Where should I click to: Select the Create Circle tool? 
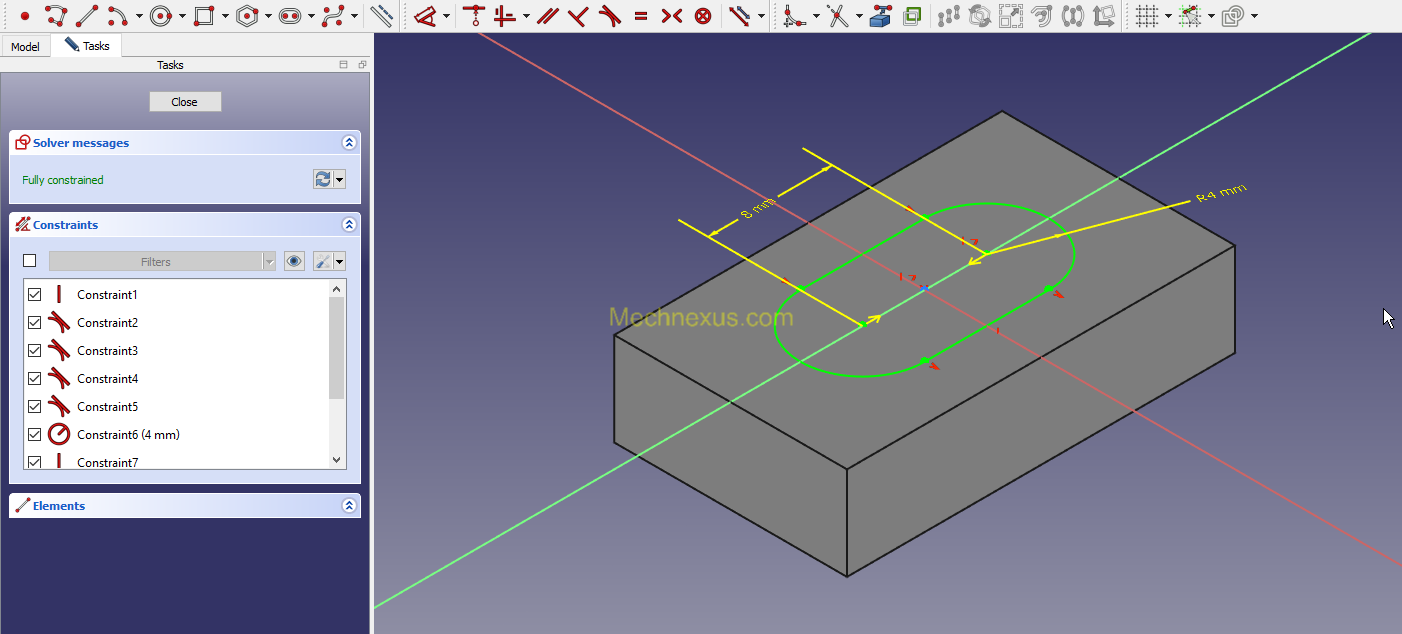coord(161,16)
